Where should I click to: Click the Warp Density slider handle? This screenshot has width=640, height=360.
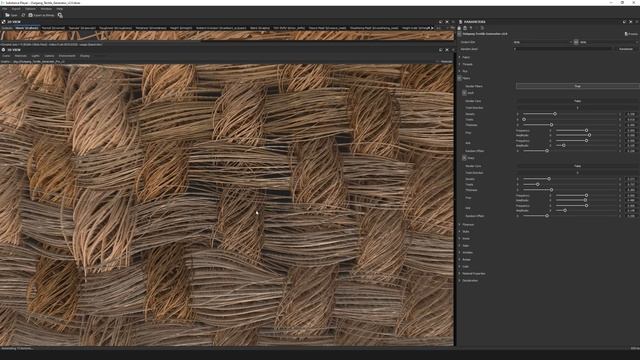pos(549,179)
